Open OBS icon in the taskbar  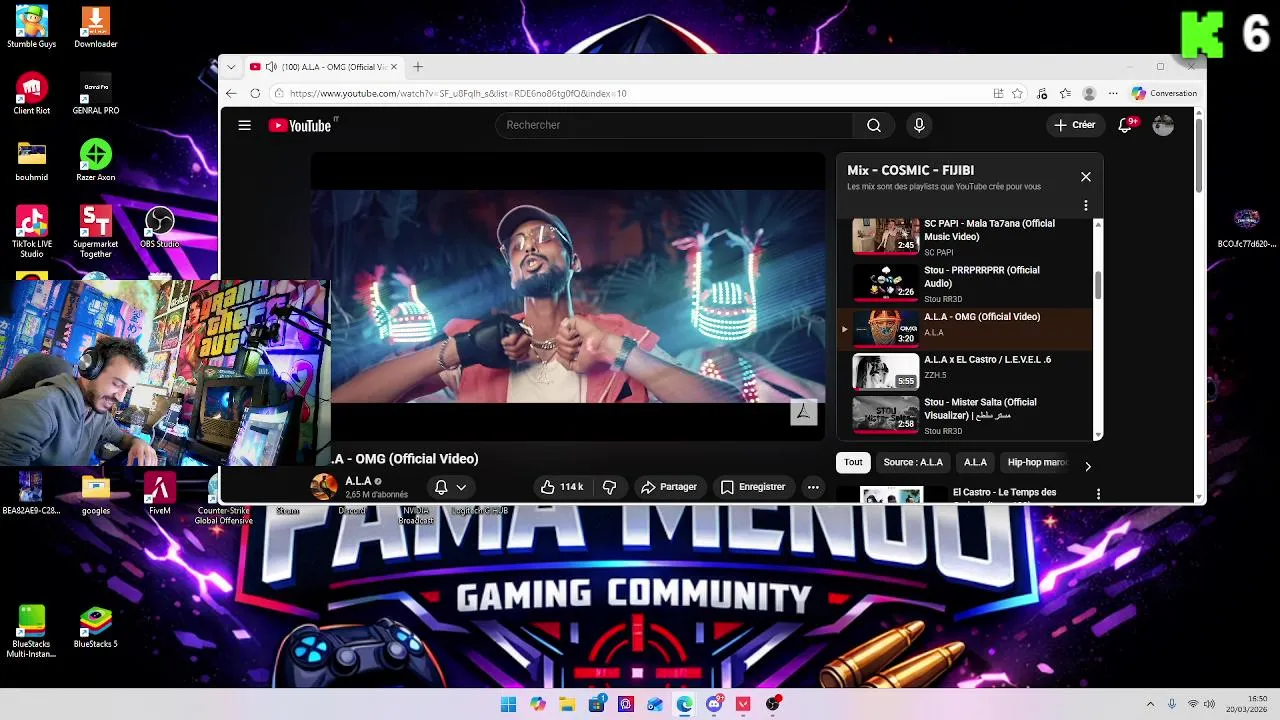pyautogui.click(x=773, y=704)
